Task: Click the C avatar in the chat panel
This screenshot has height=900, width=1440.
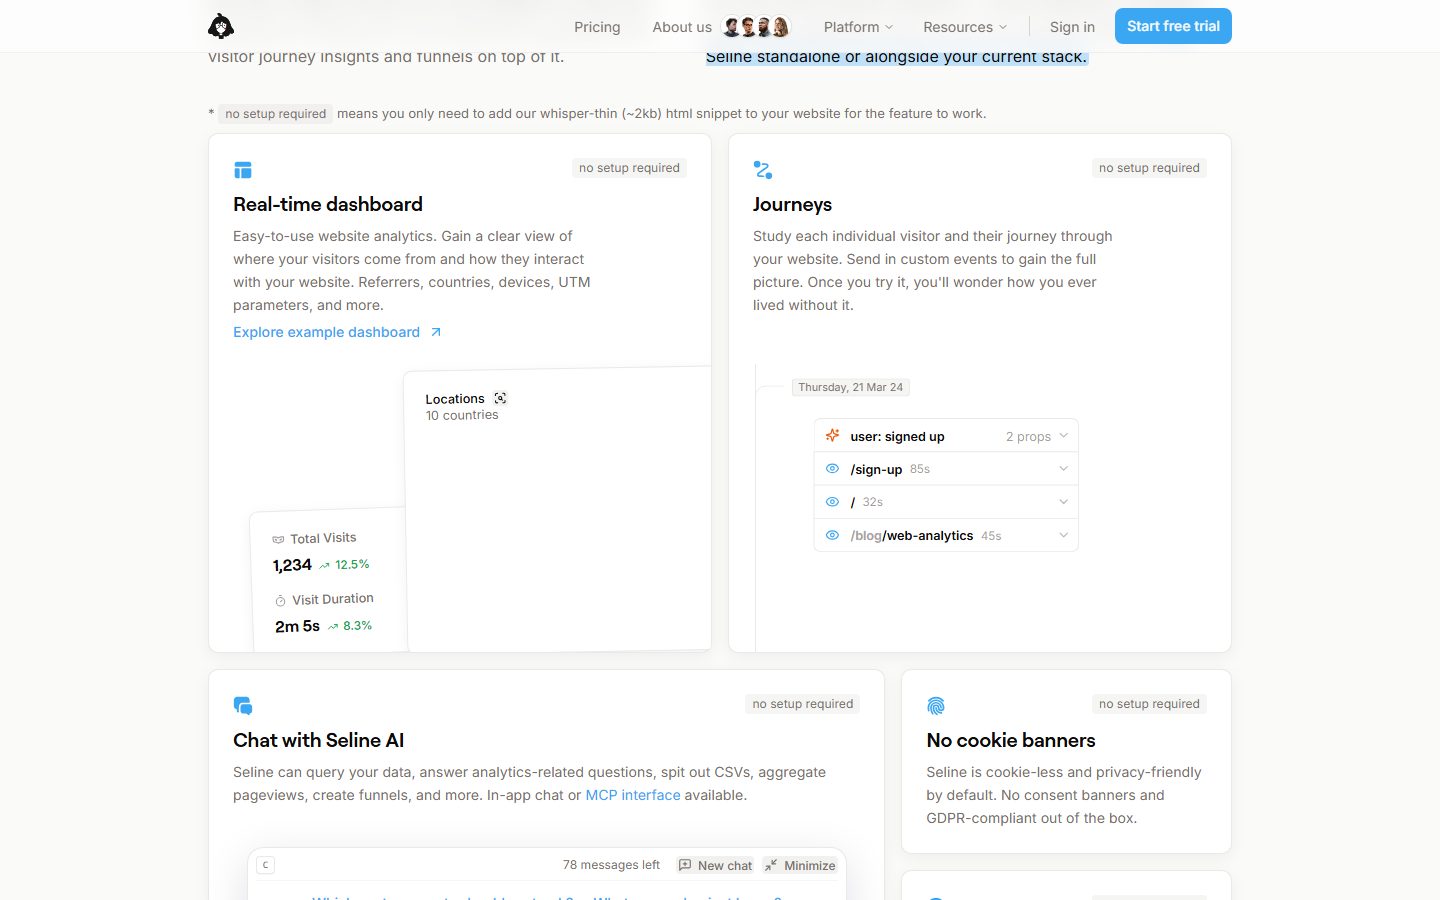Action: tap(265, 865)
